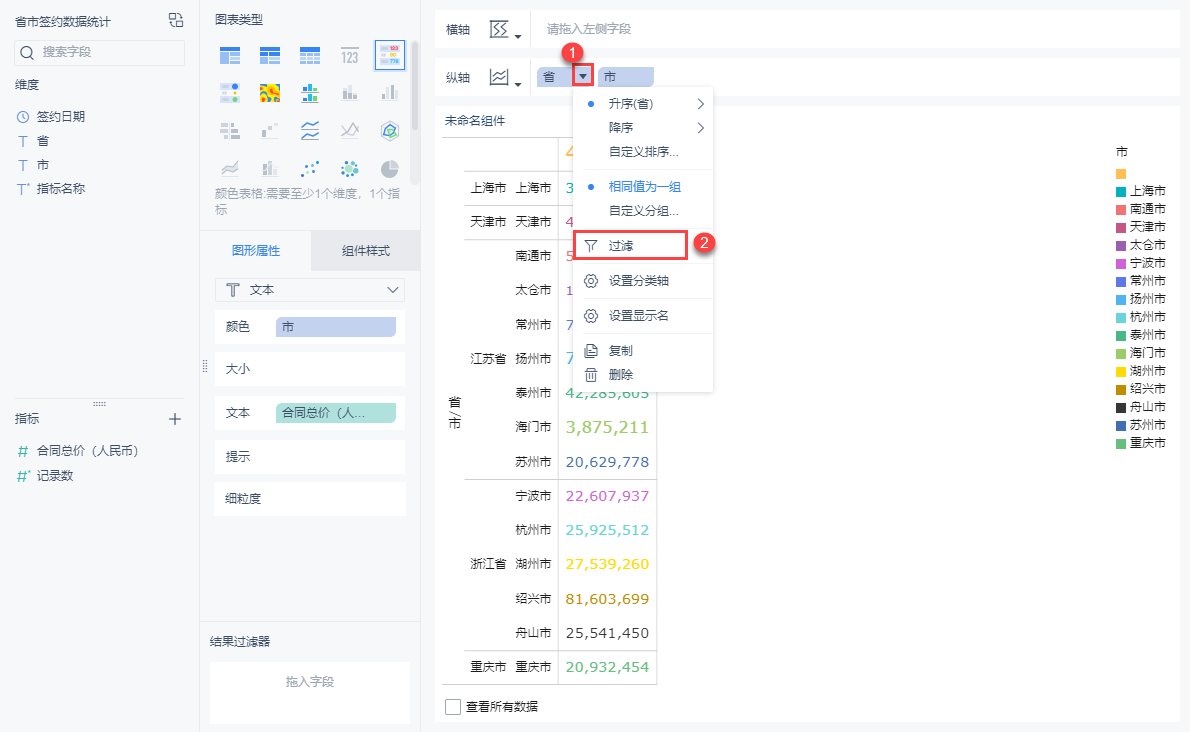
Task: Choose the dot table chart type
Action: pyautogui.click(x=230, y=93)
